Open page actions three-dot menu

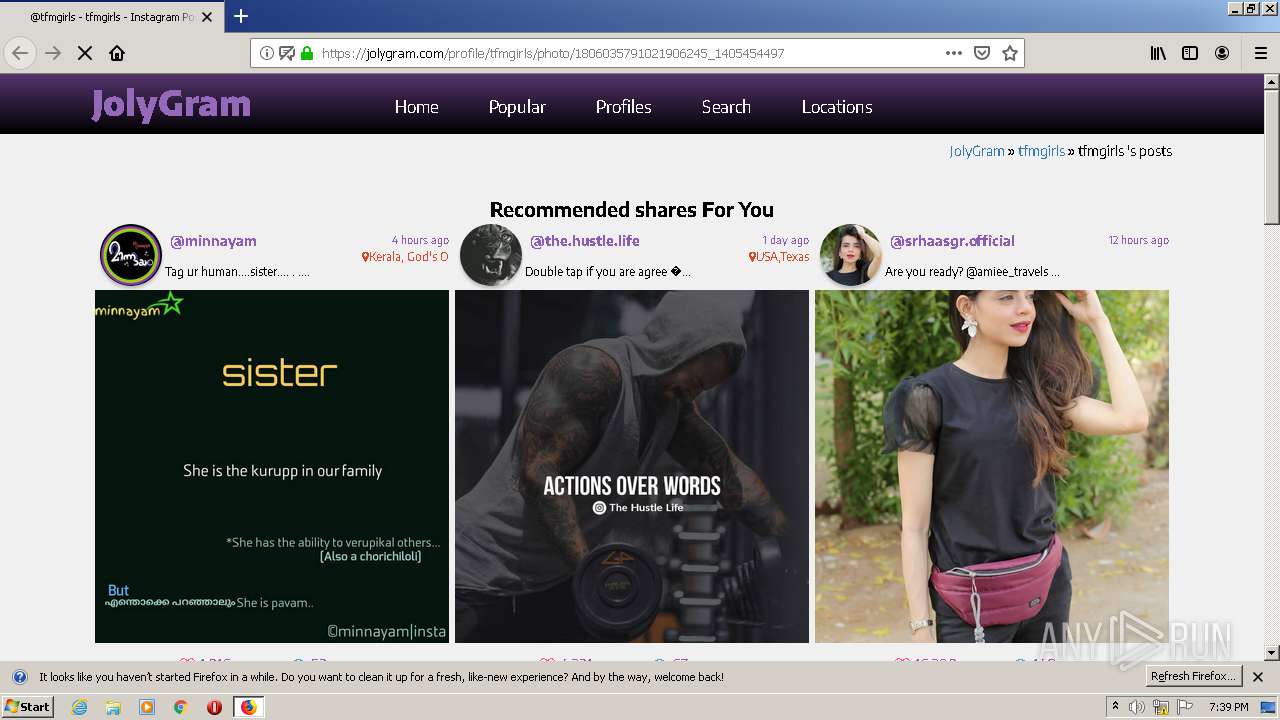pos(954,53)
